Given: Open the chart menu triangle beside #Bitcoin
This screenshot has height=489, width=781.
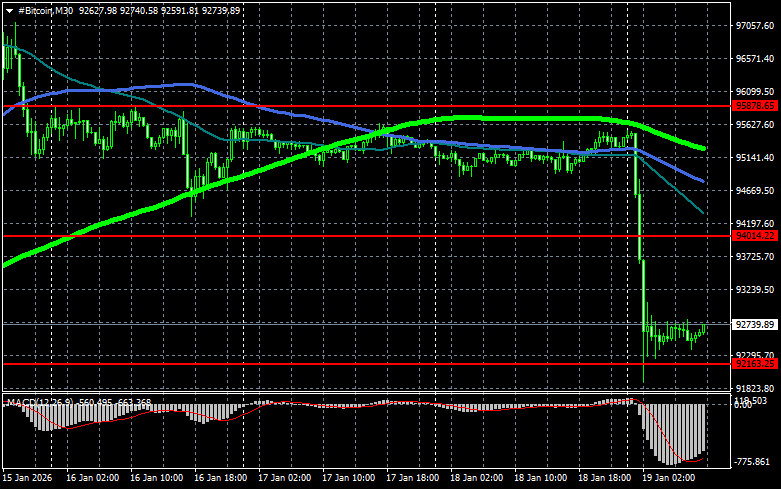Looking at the screenshot, I should coord(9,9).
